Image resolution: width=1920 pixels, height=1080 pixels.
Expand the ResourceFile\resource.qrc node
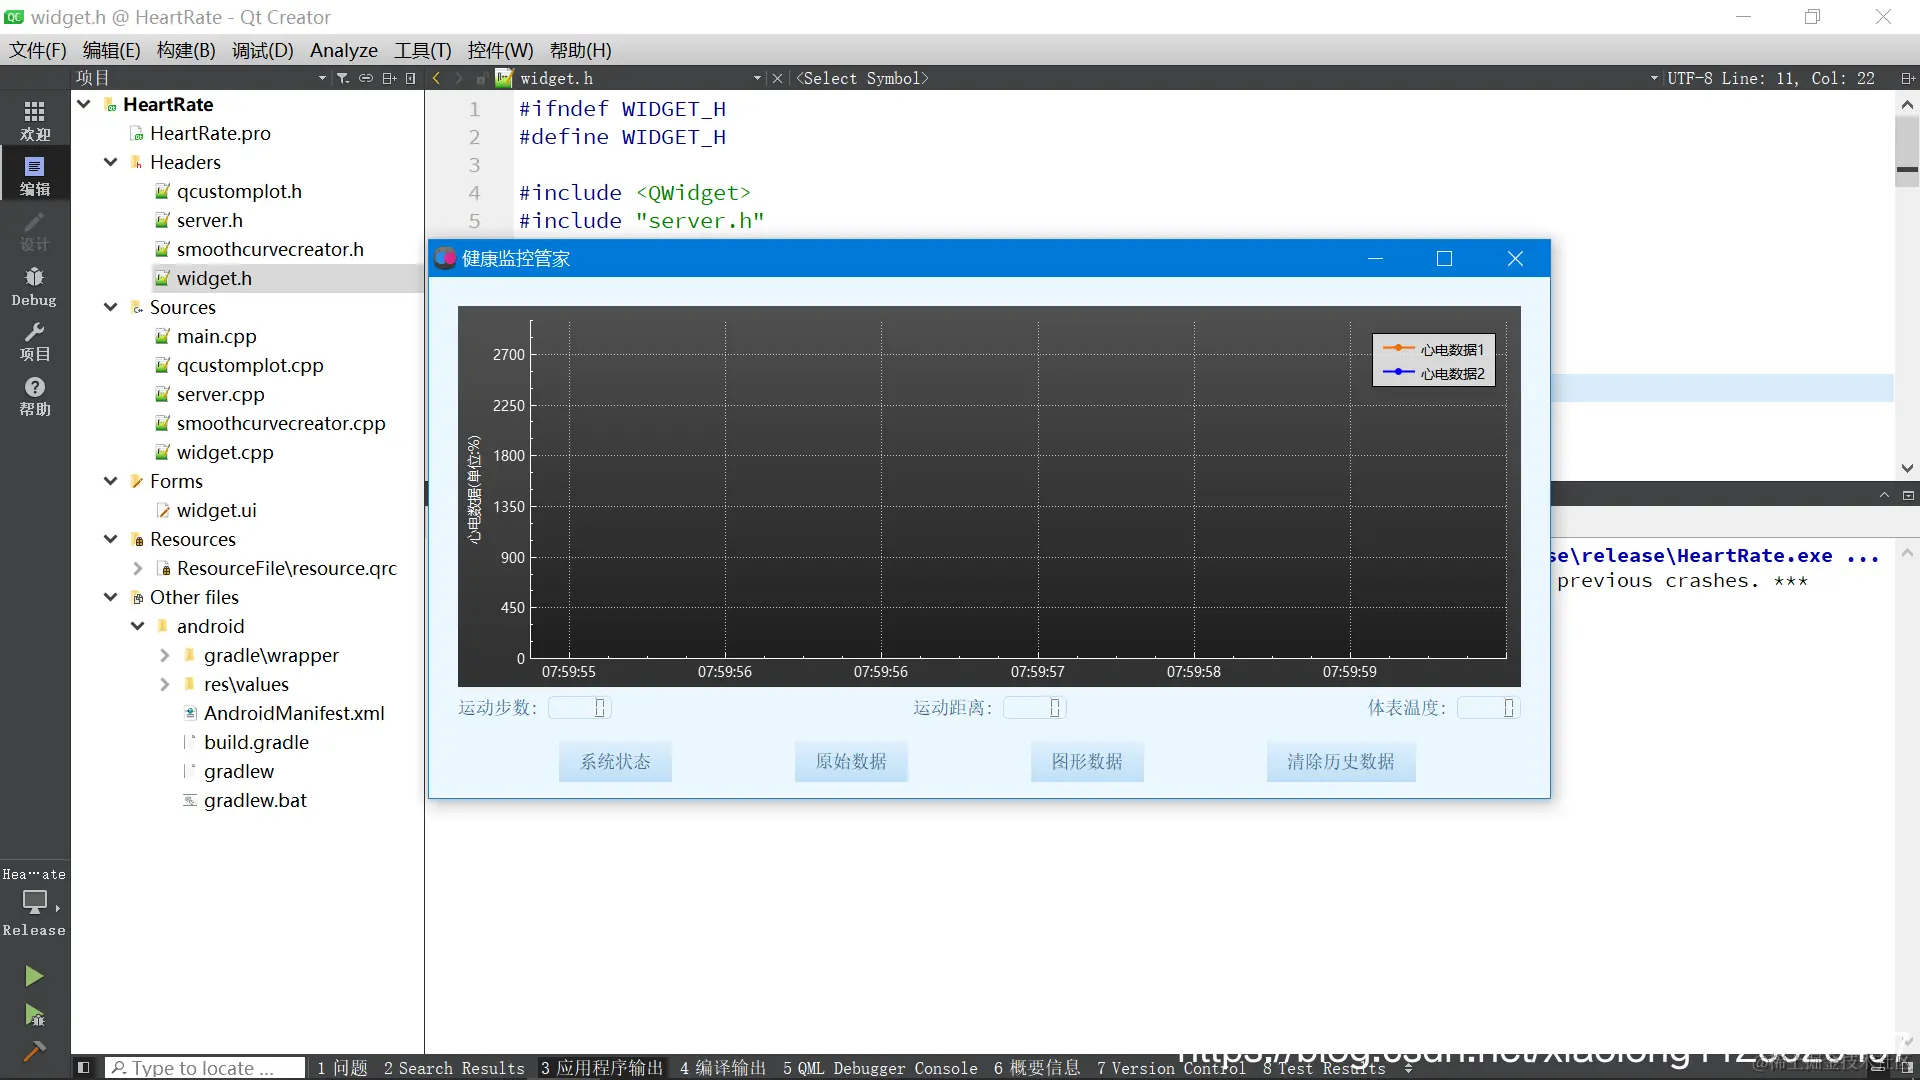coord(138,568)
